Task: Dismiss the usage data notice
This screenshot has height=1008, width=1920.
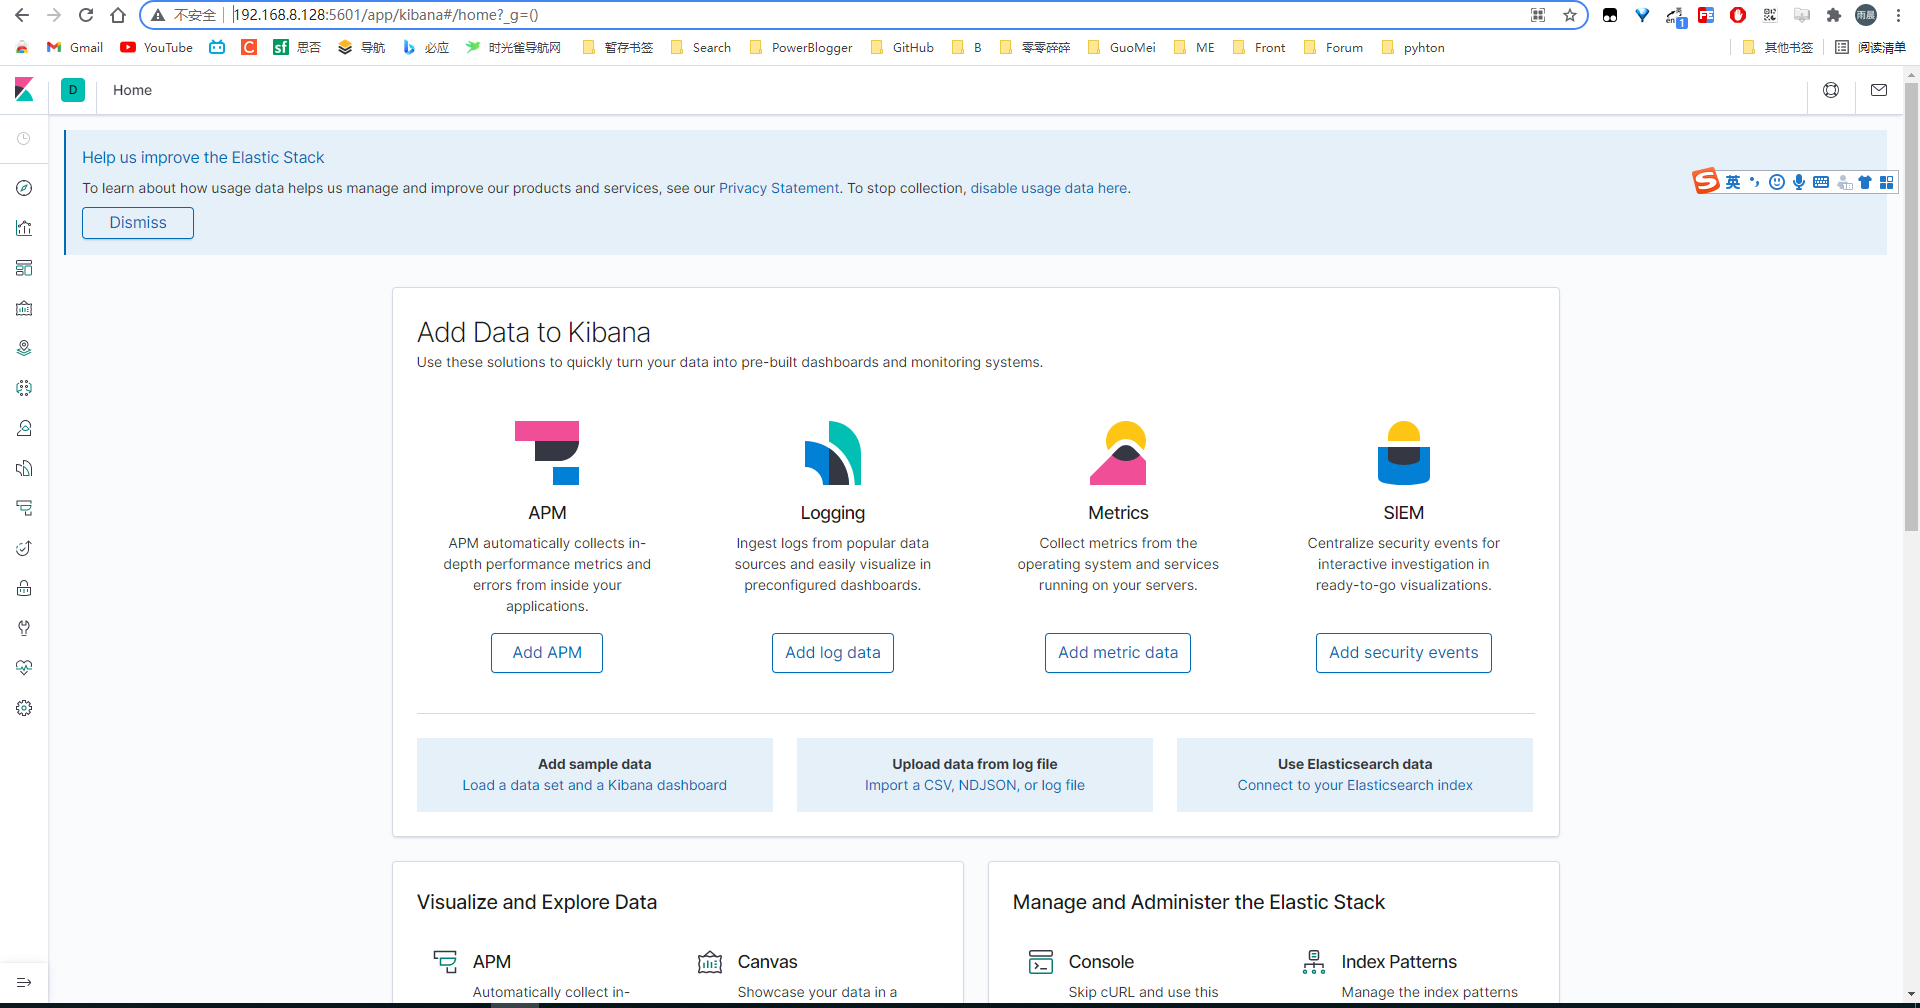Action: (138, 223)
